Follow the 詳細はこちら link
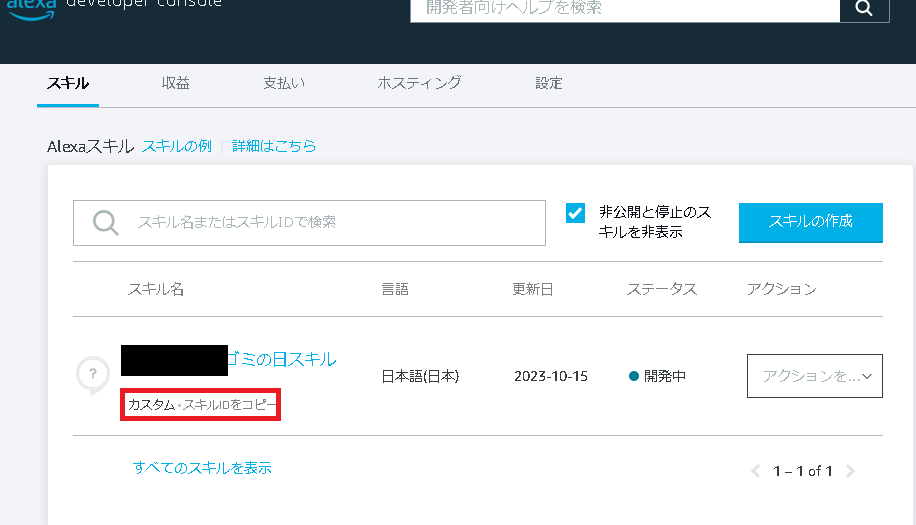This screenshot has width=916, height=525. tap(273, 146)
